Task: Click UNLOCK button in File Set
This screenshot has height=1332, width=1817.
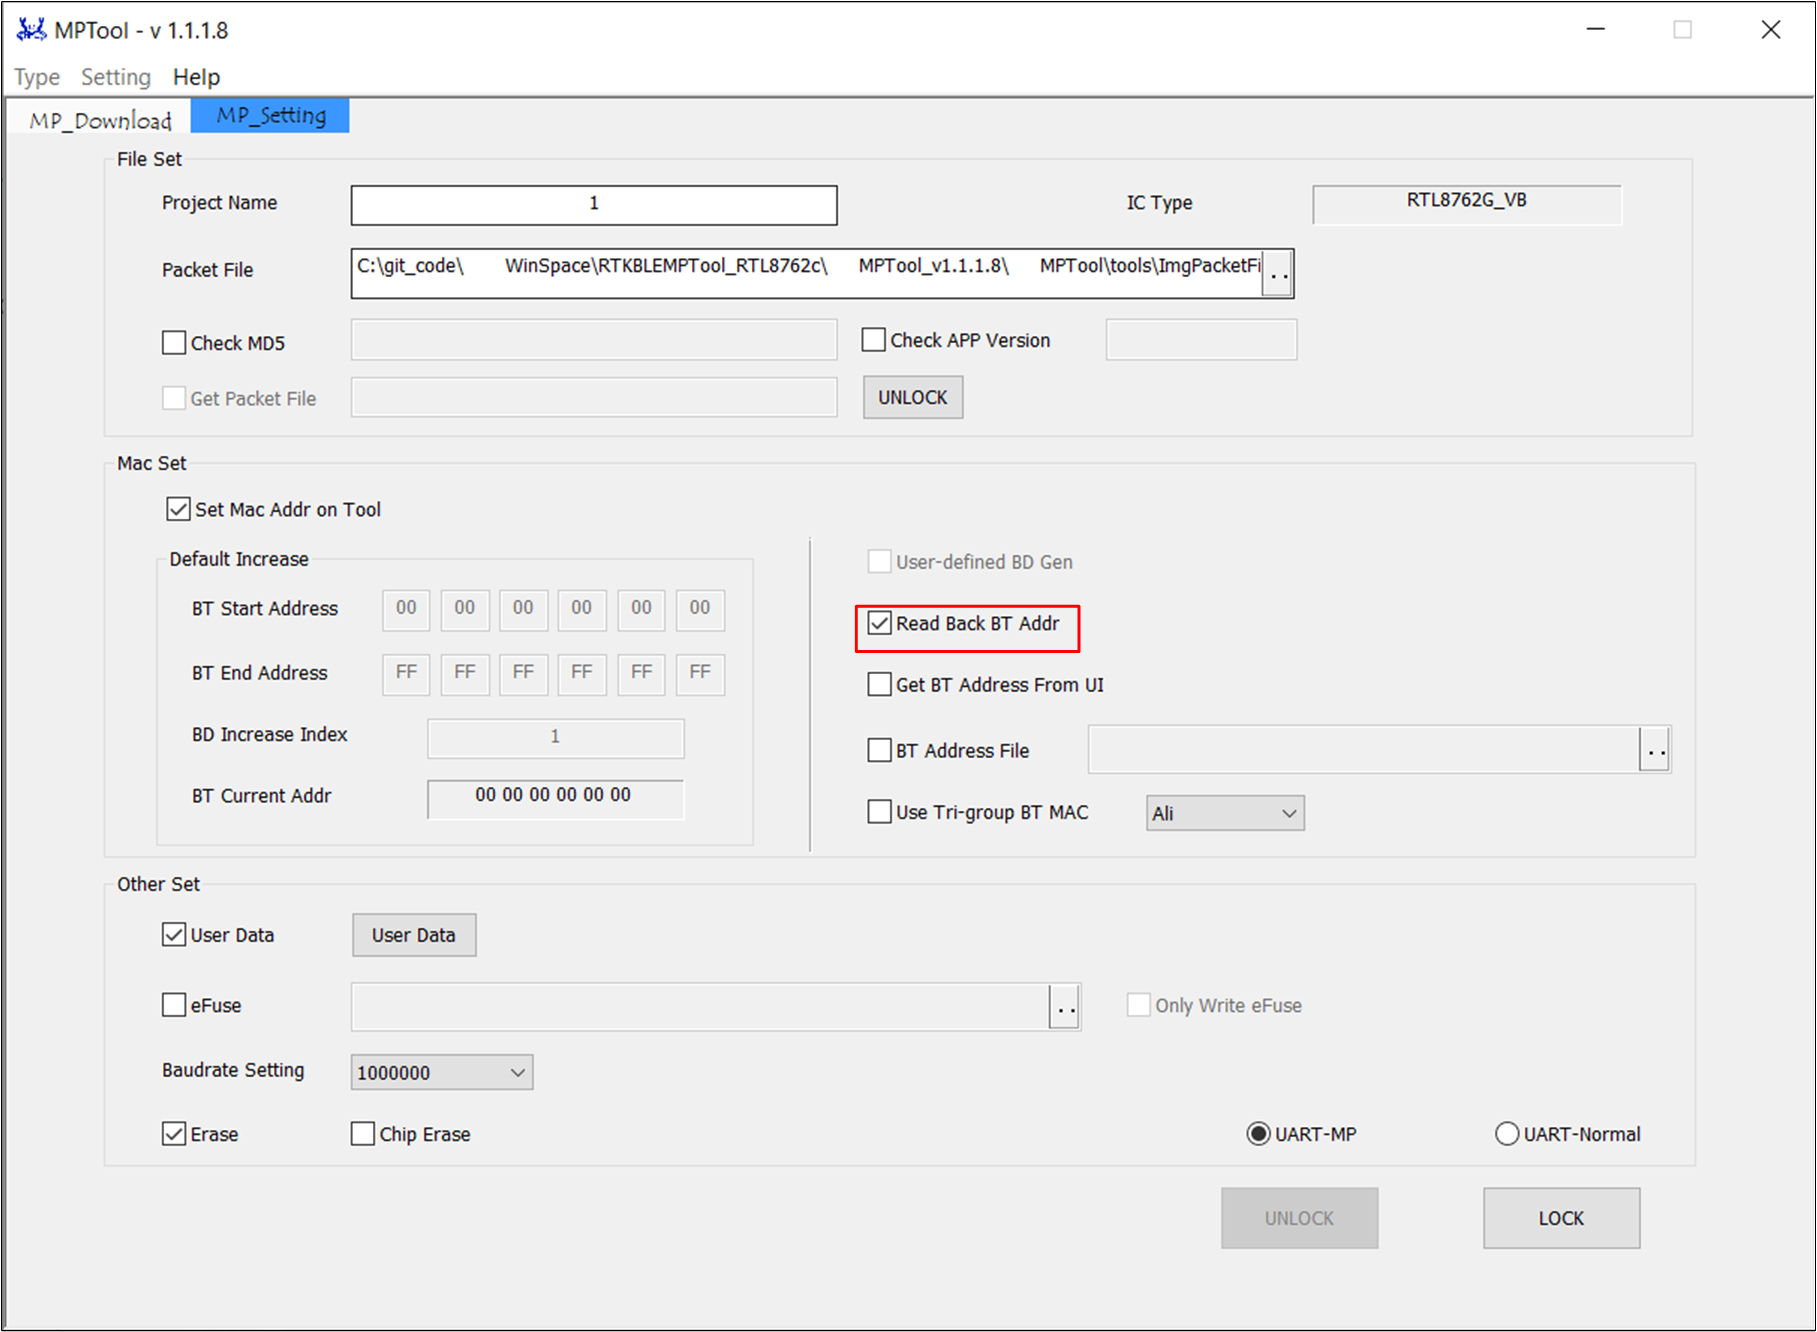Action: [912, 398]
